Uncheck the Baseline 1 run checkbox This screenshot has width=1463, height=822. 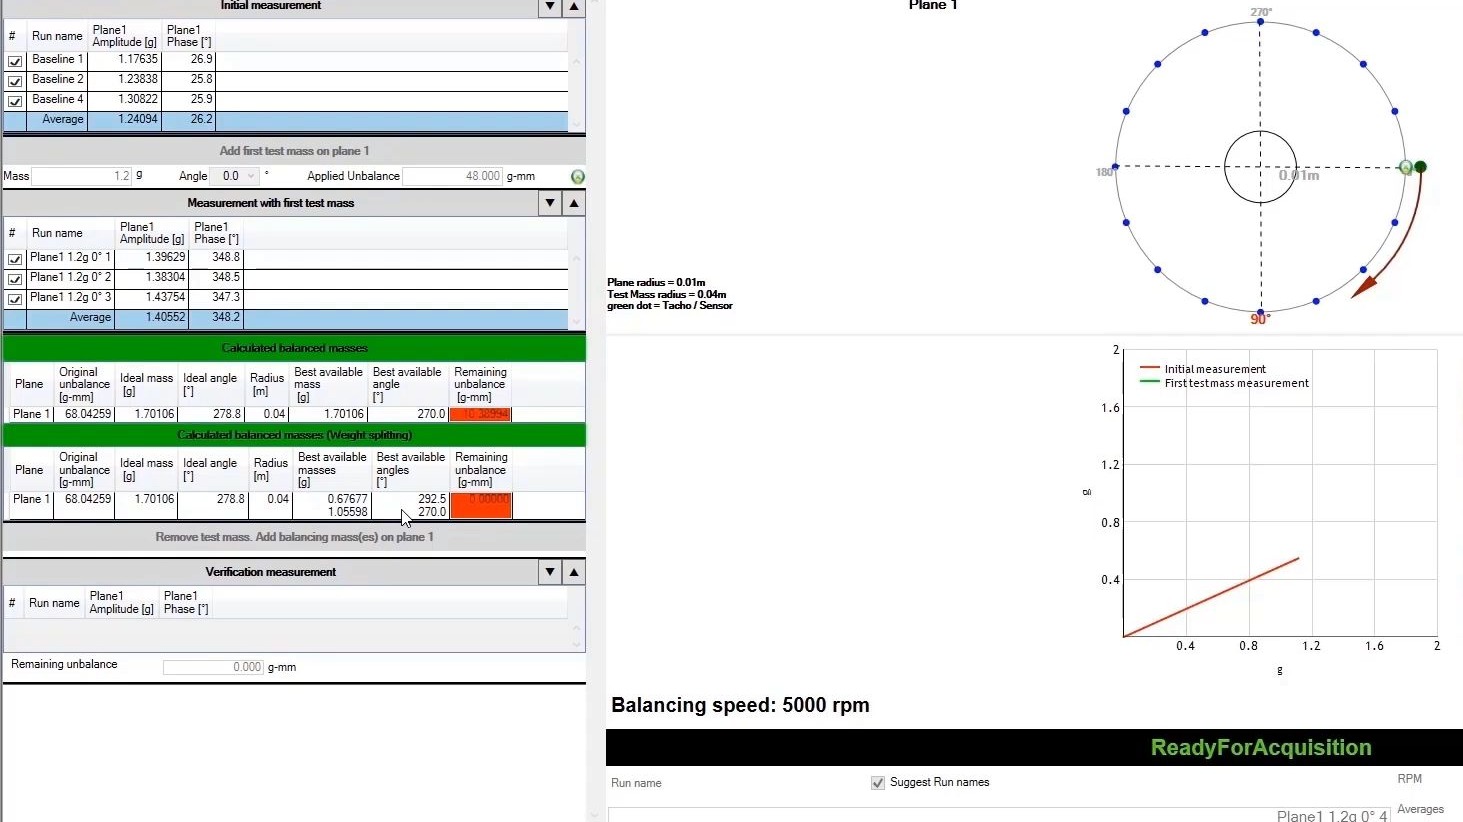tap(15, 61)
